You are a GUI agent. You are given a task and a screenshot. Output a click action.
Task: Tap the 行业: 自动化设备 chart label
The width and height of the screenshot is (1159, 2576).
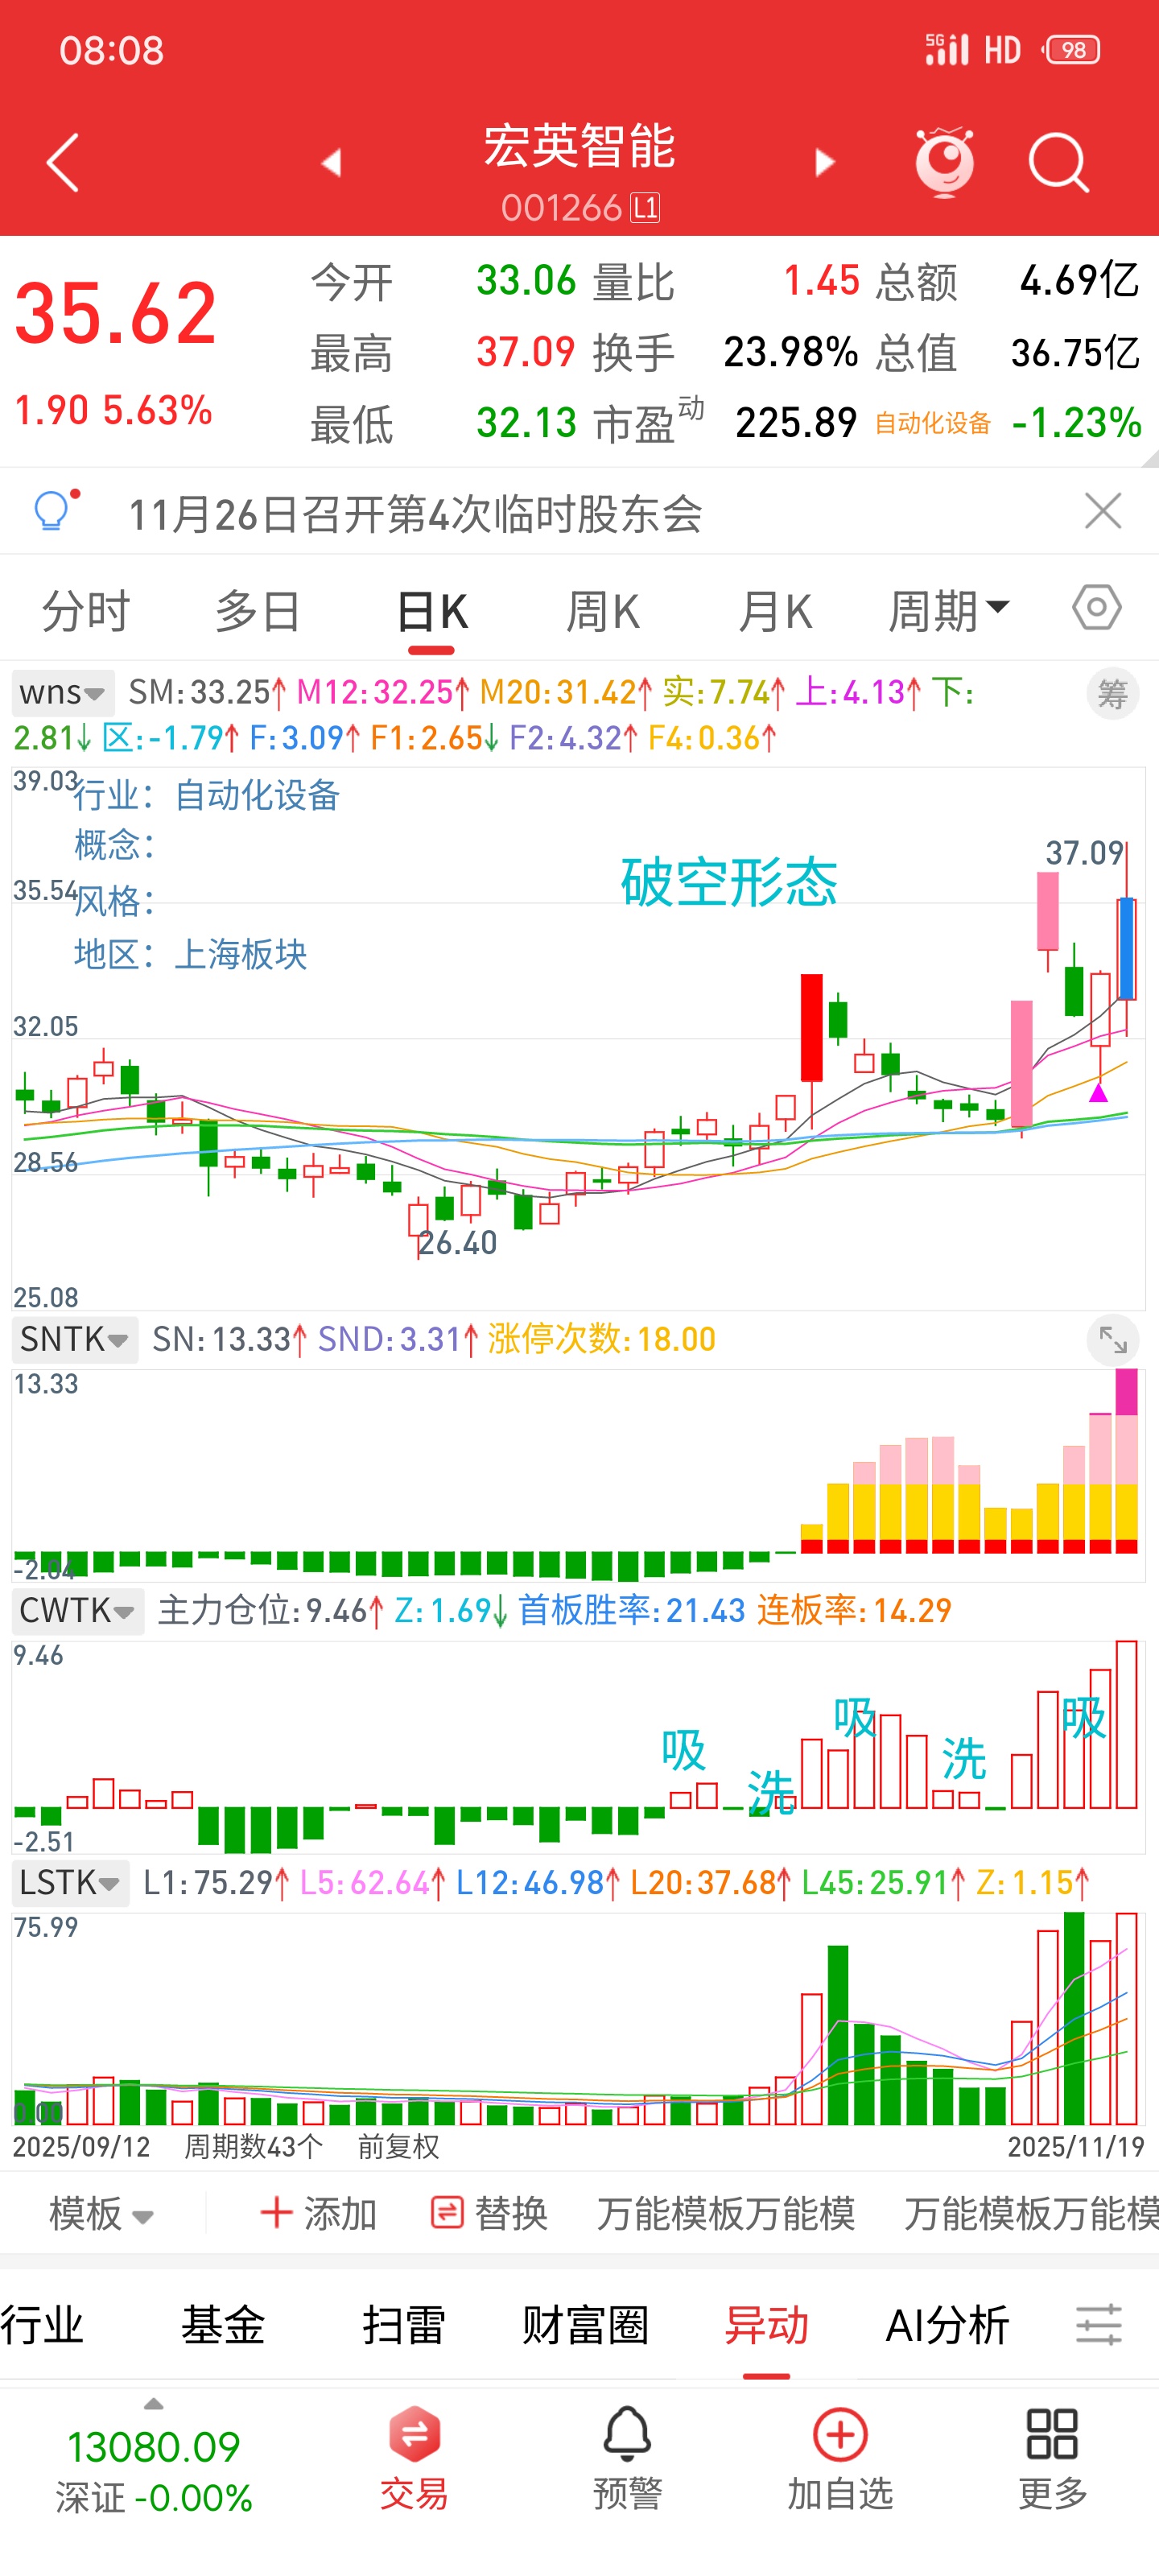tap(207, 795)
